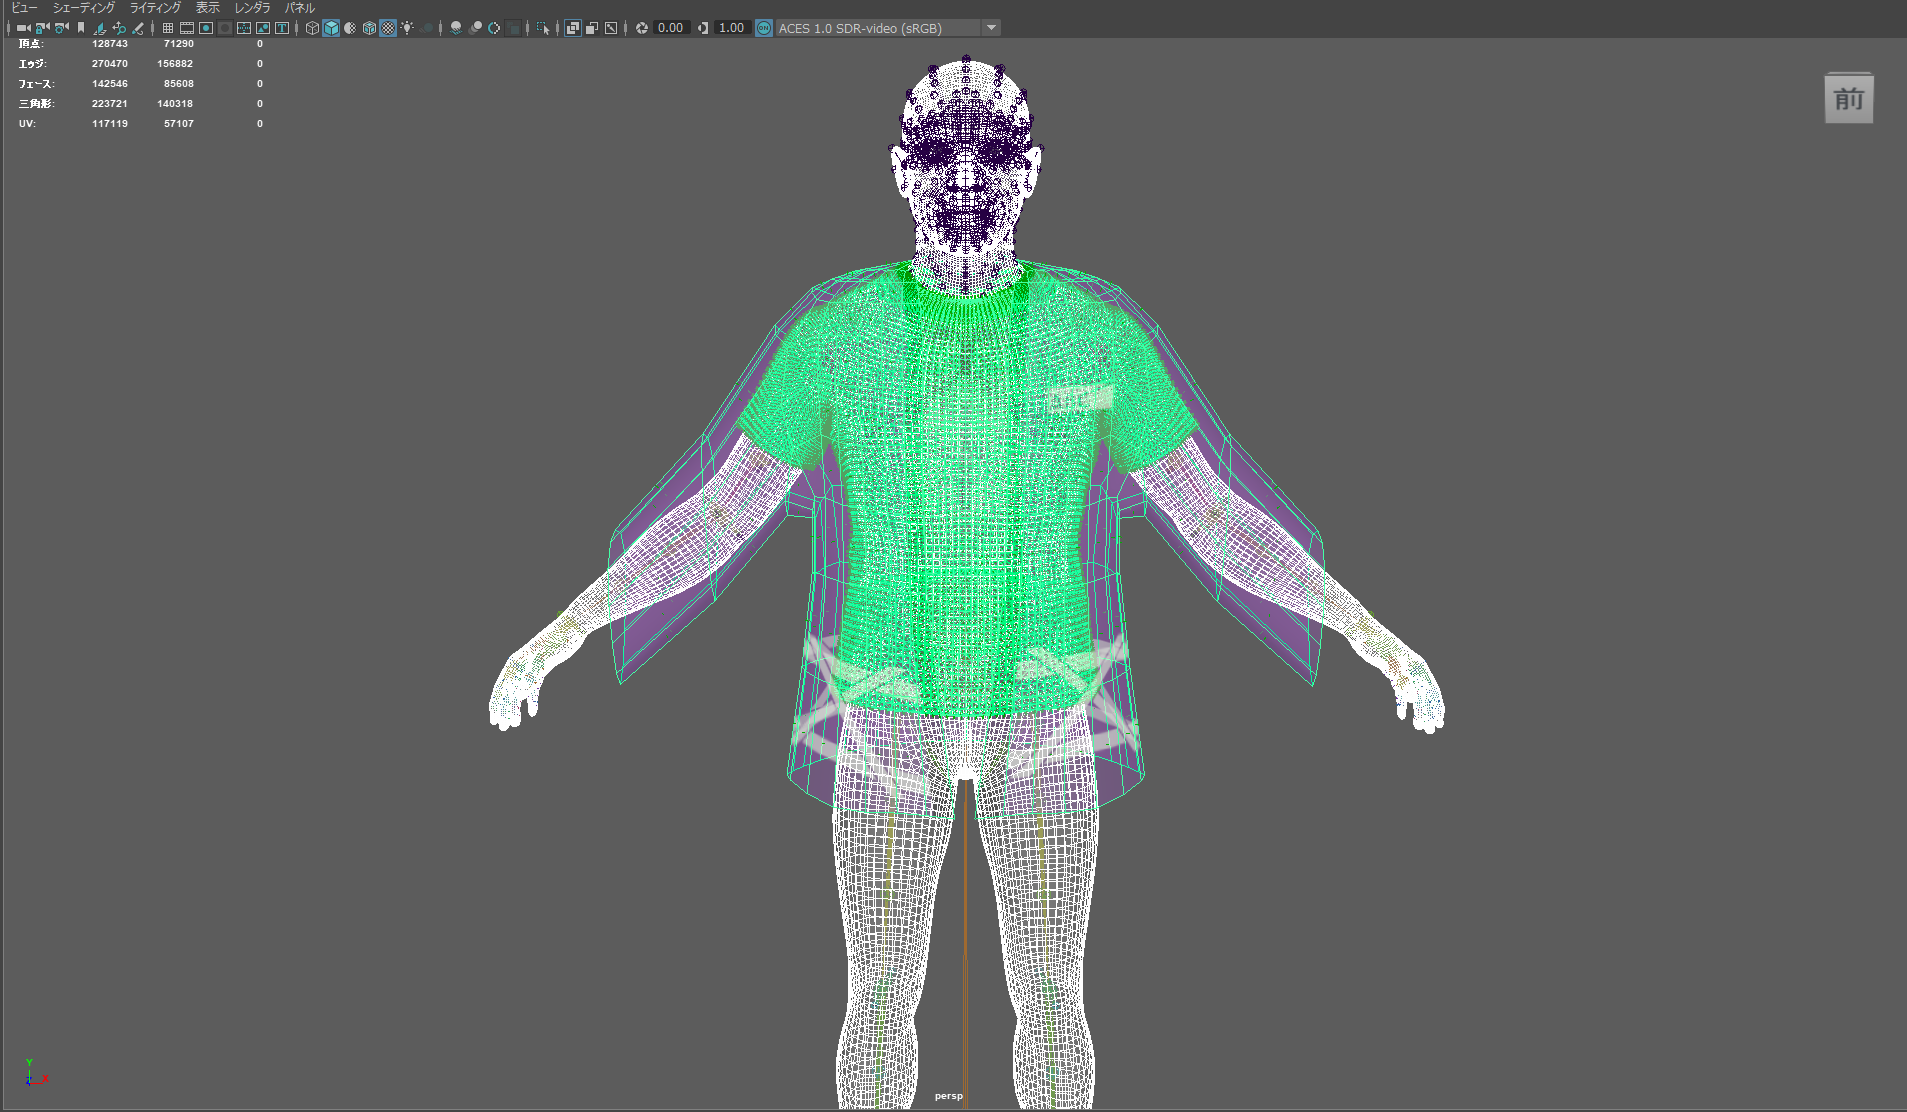
Task: Click Use All Lights bulb icon
Action: (x=407, y=28)
